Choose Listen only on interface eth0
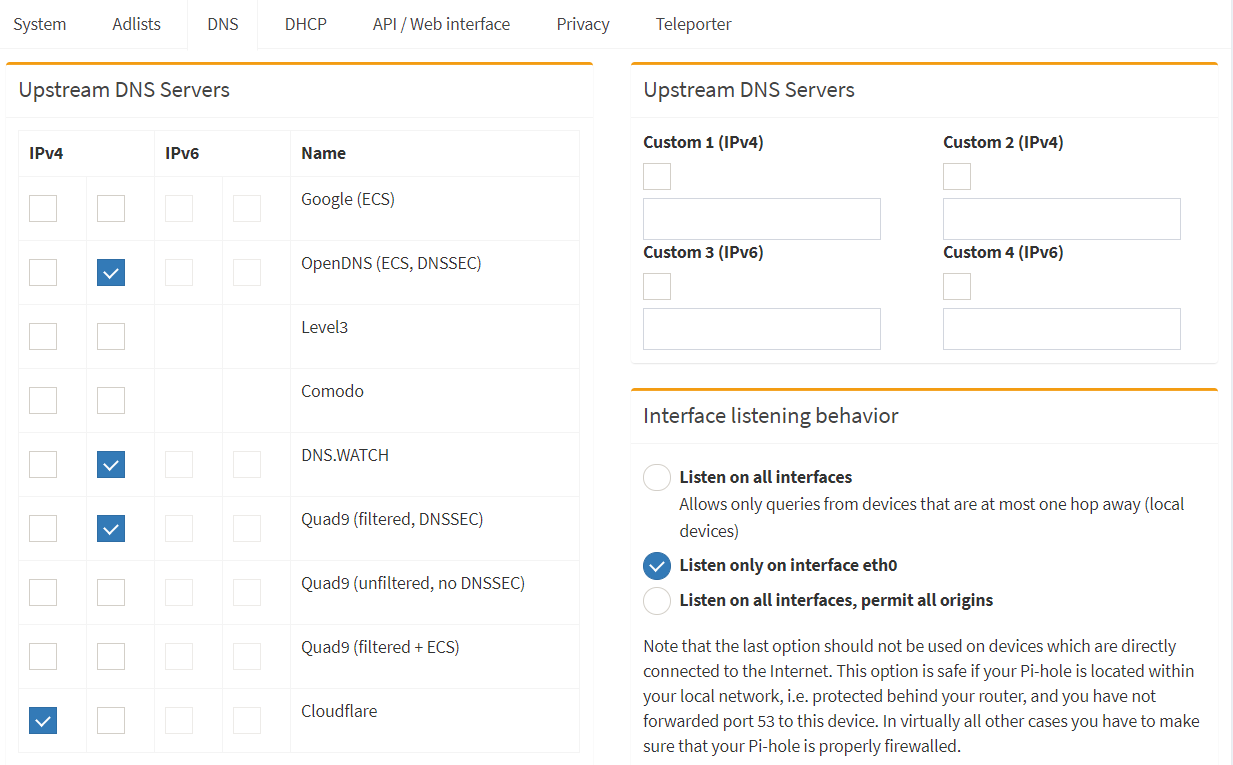Screen dimensions: 1233x765 tap(657, 565)
